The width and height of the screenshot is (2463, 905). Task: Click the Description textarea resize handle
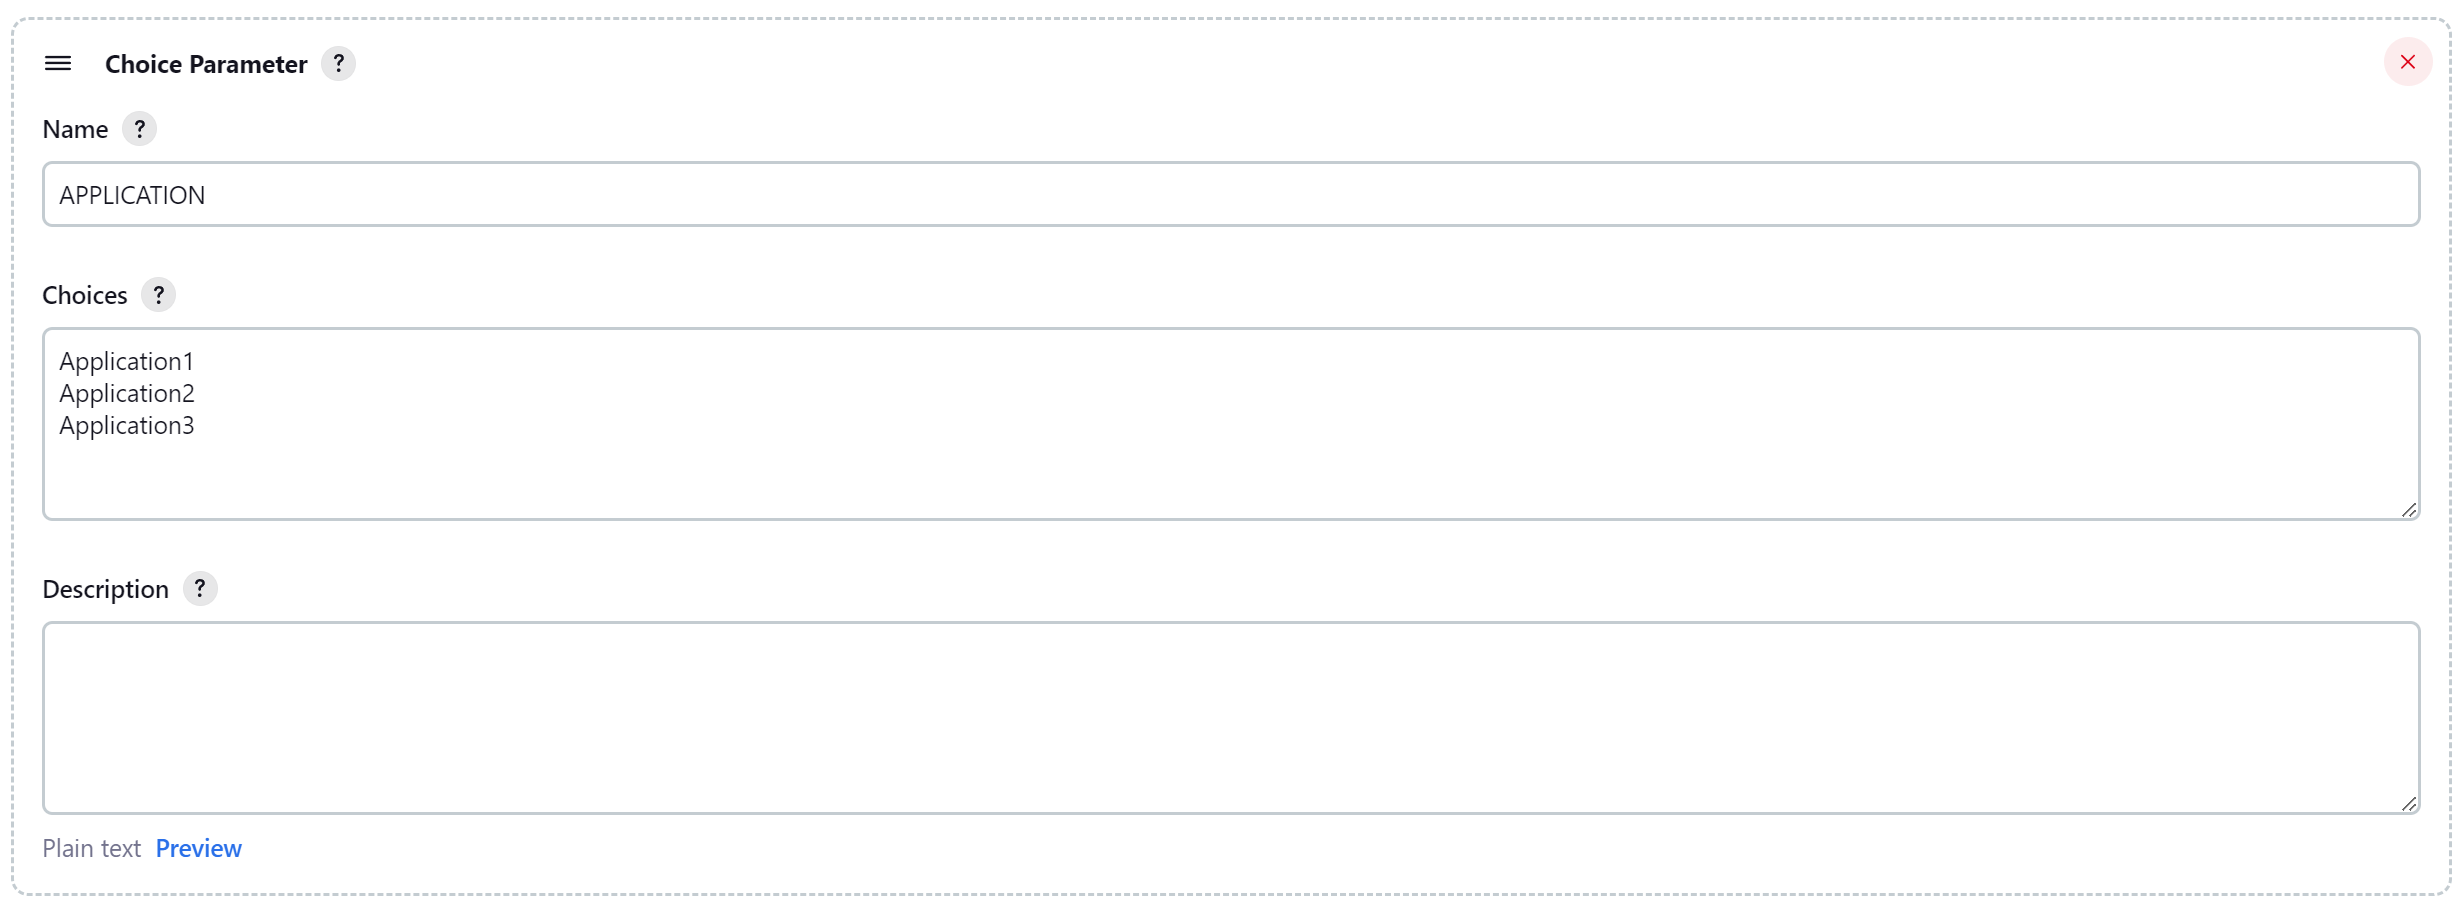click(x=2408, y=804)
